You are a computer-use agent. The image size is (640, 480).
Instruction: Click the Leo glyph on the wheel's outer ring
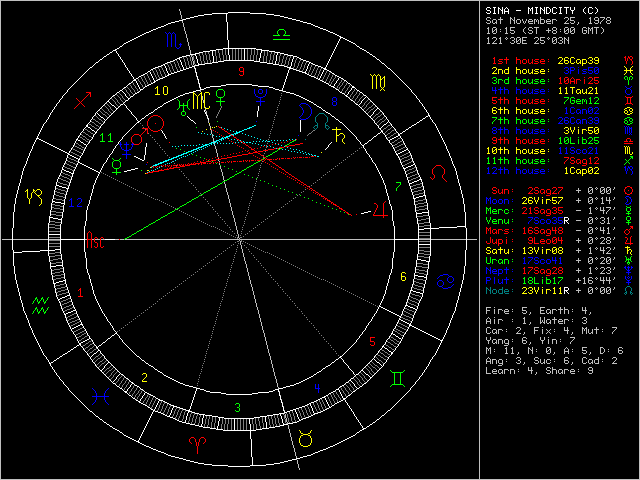point(438,172)
